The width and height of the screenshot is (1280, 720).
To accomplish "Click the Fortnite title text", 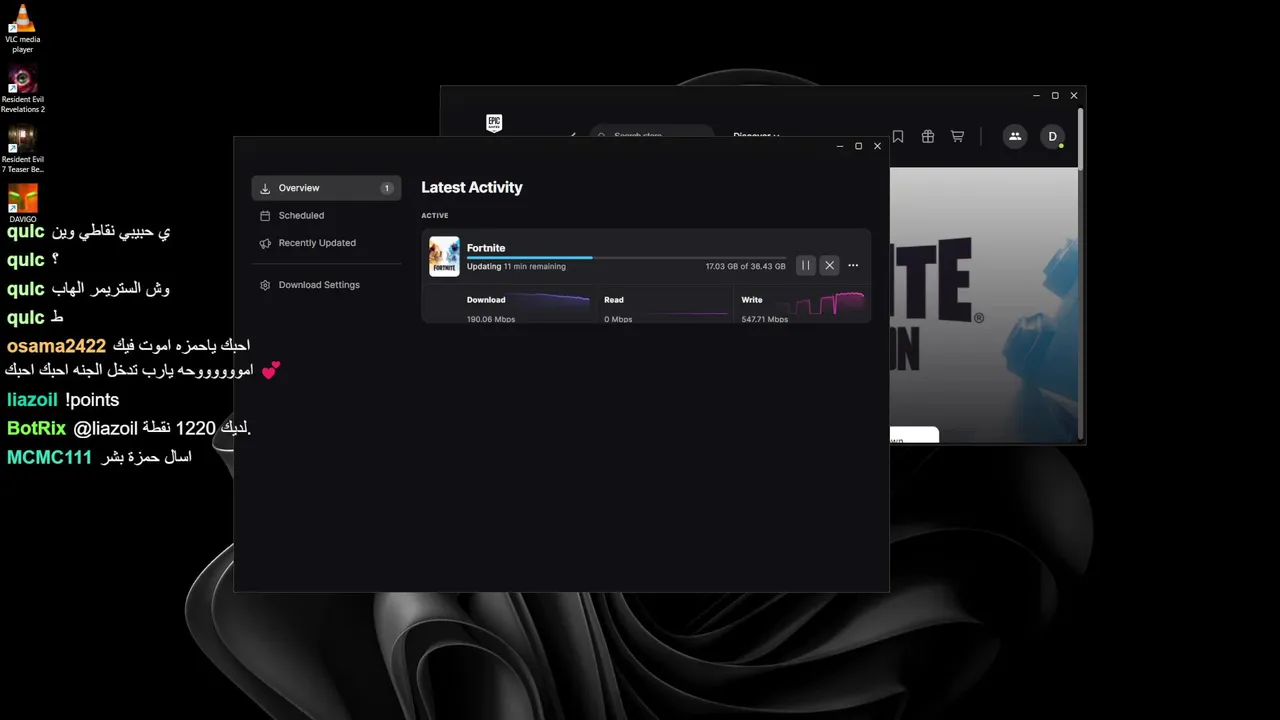I will coord(486,248).
